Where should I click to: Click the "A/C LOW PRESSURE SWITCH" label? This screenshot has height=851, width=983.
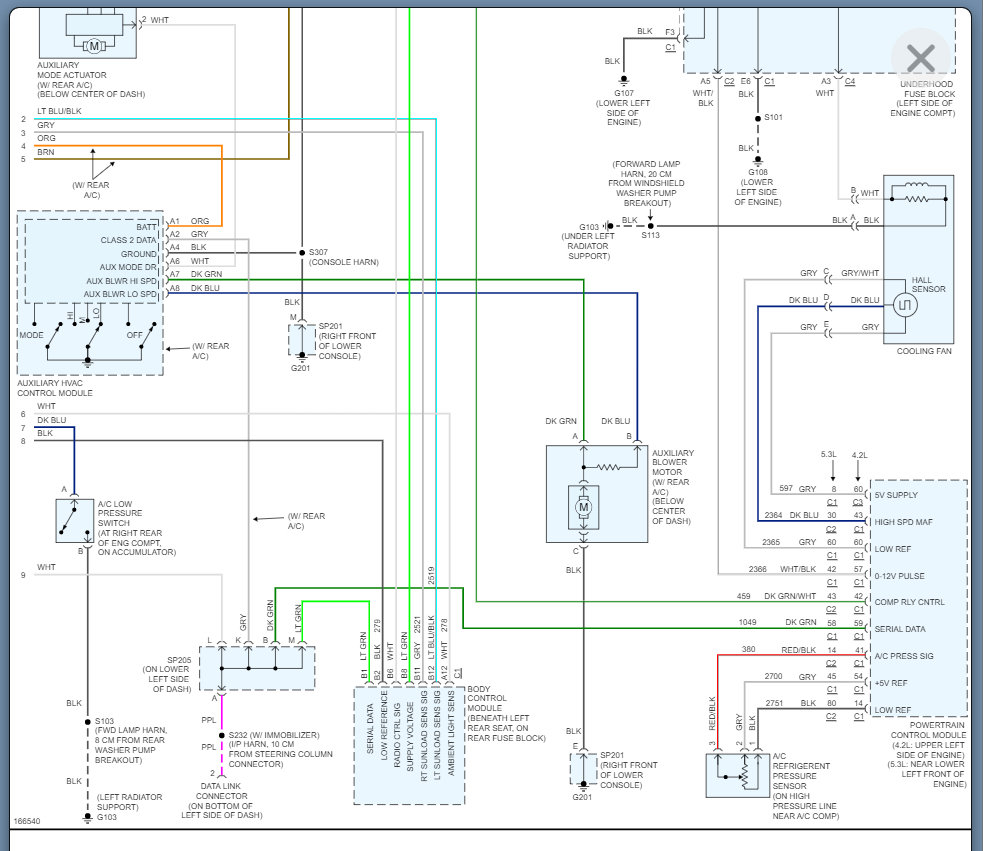point(119,513)
